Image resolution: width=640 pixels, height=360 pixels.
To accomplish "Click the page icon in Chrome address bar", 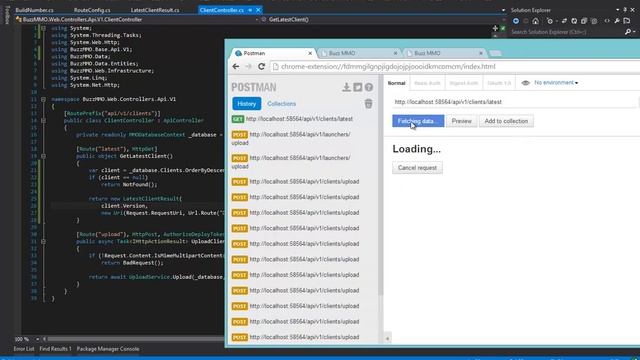I will click(276, 67).
